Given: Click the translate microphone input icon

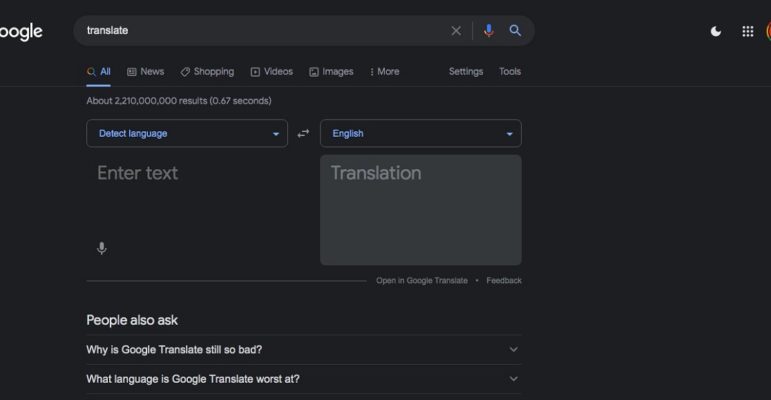Looking at the screenshot, I should point(102,248).
